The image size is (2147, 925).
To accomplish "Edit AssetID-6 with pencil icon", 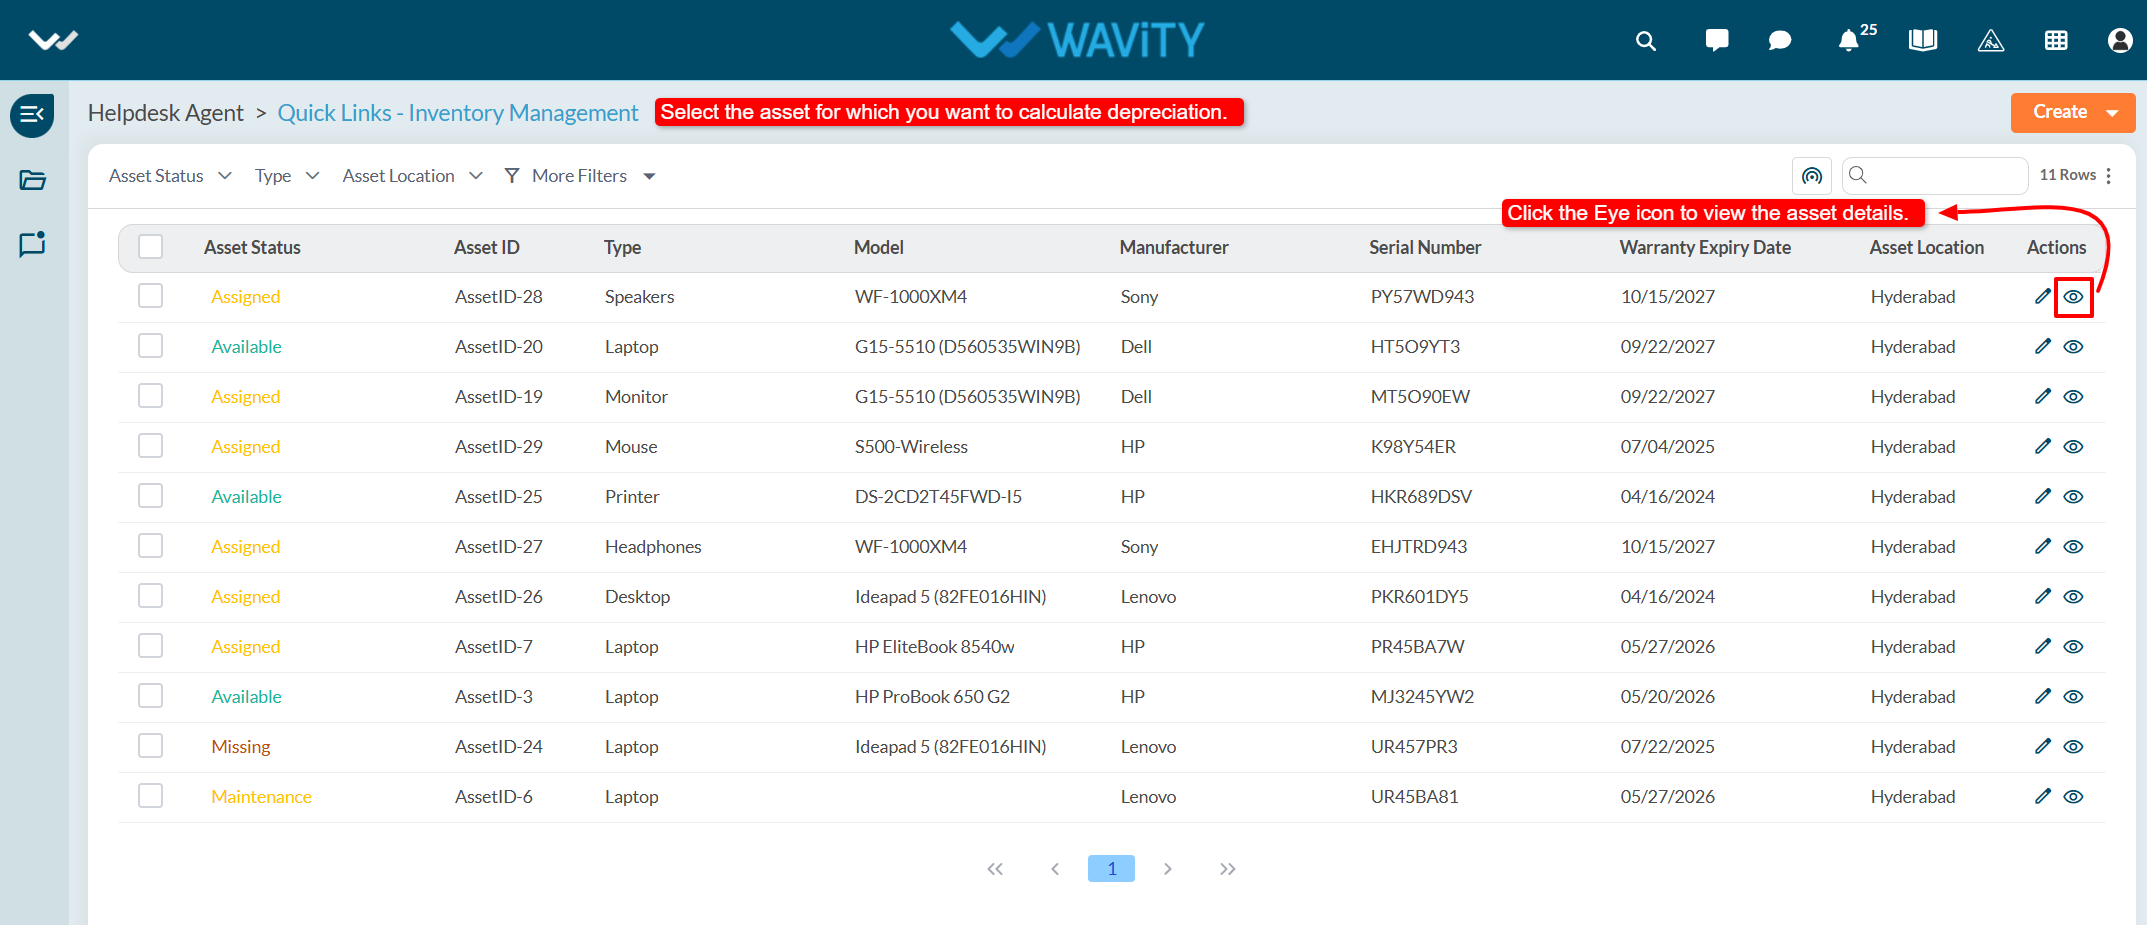I will coord(2042,797).
